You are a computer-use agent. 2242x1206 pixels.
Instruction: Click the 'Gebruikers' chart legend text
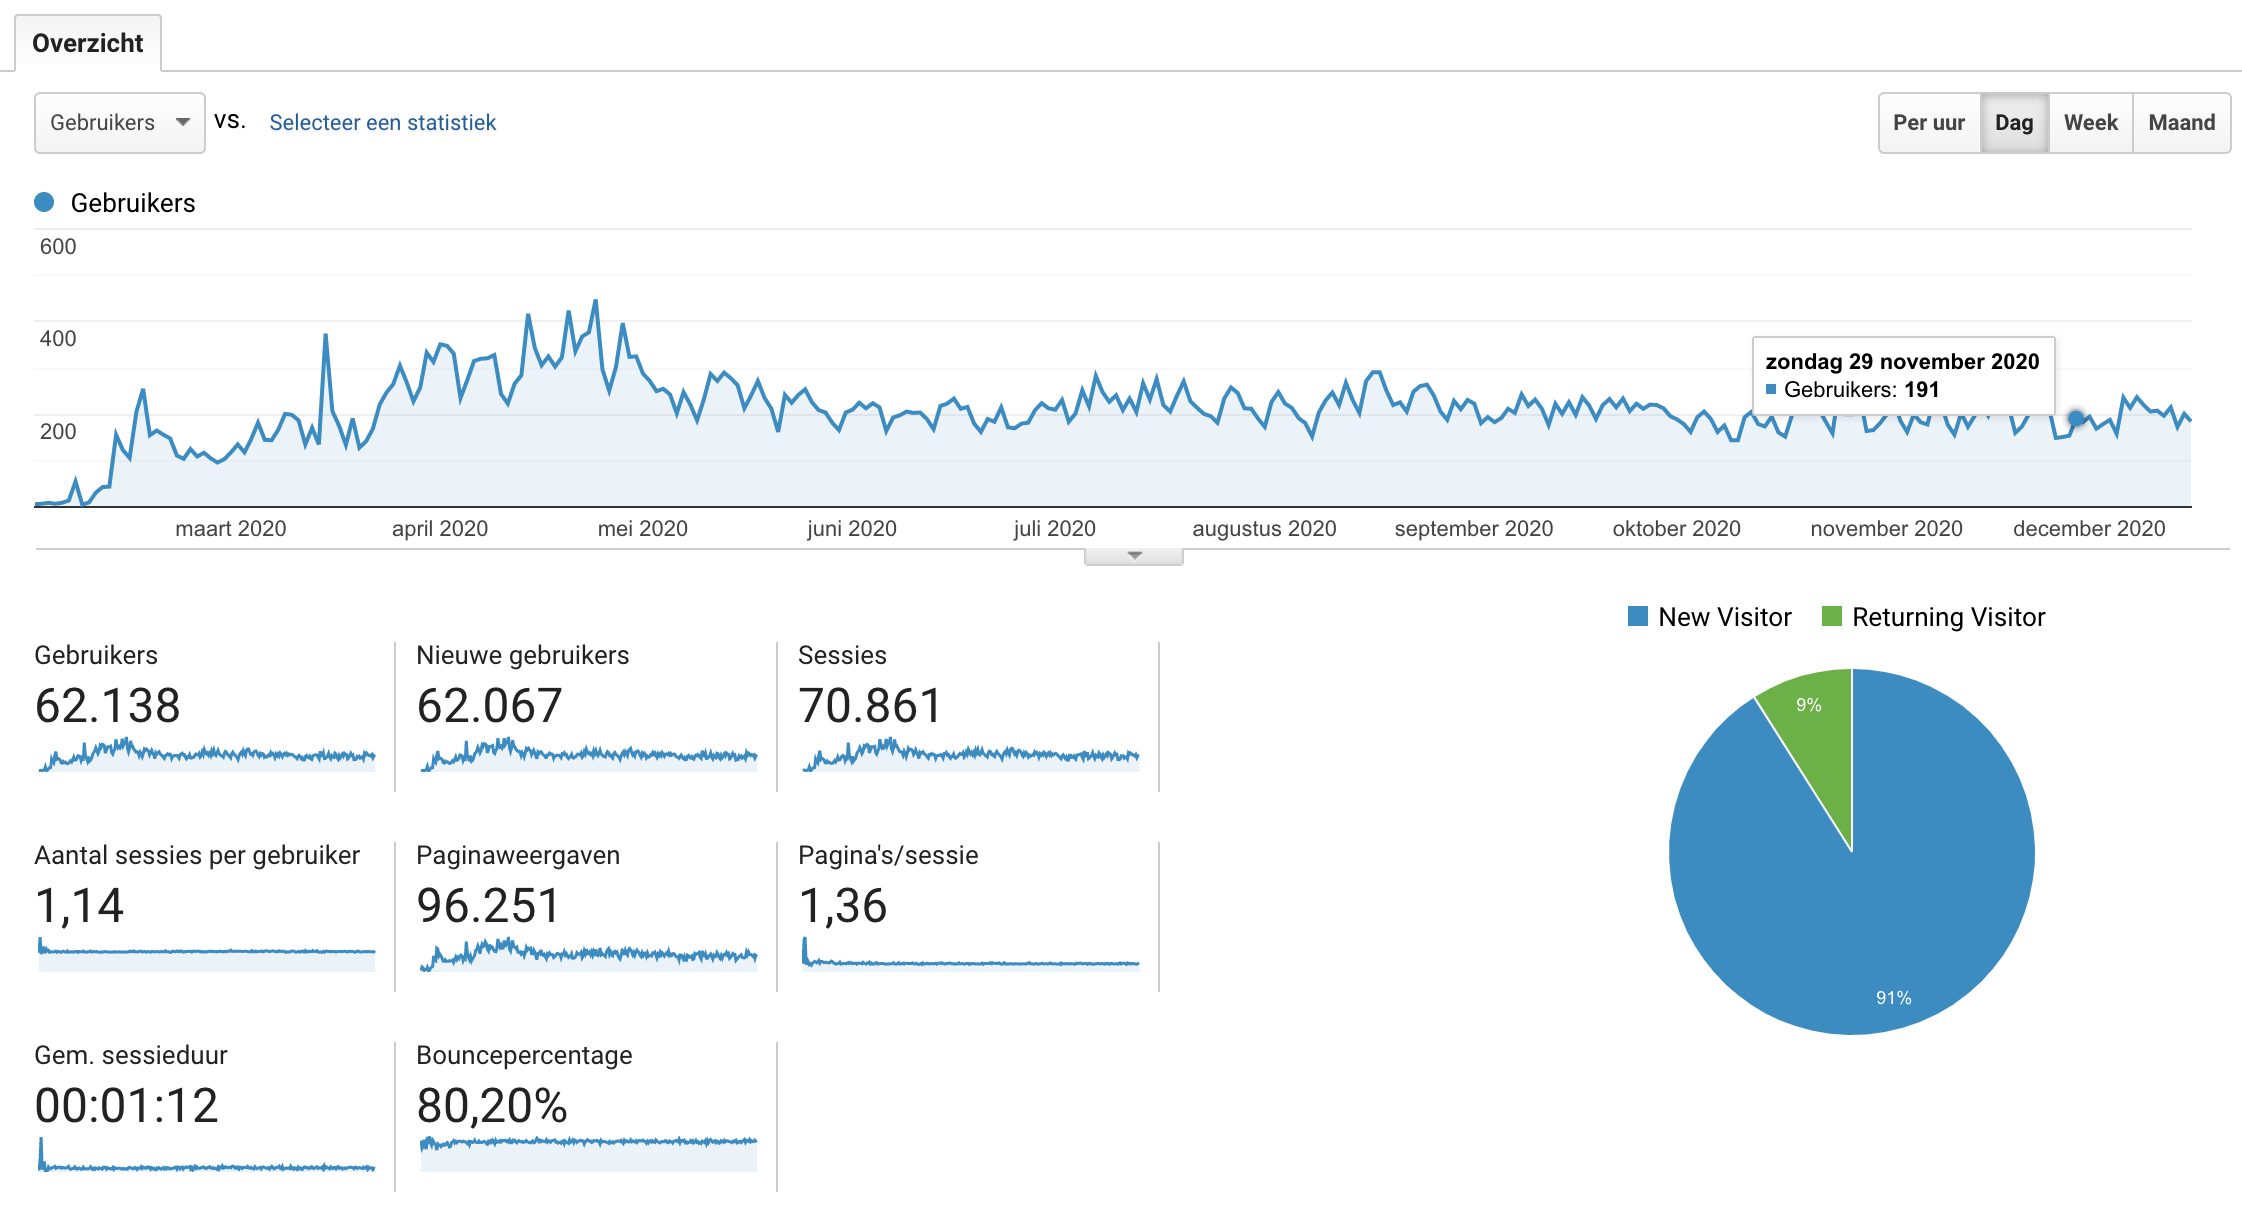(x=133, y=203)
